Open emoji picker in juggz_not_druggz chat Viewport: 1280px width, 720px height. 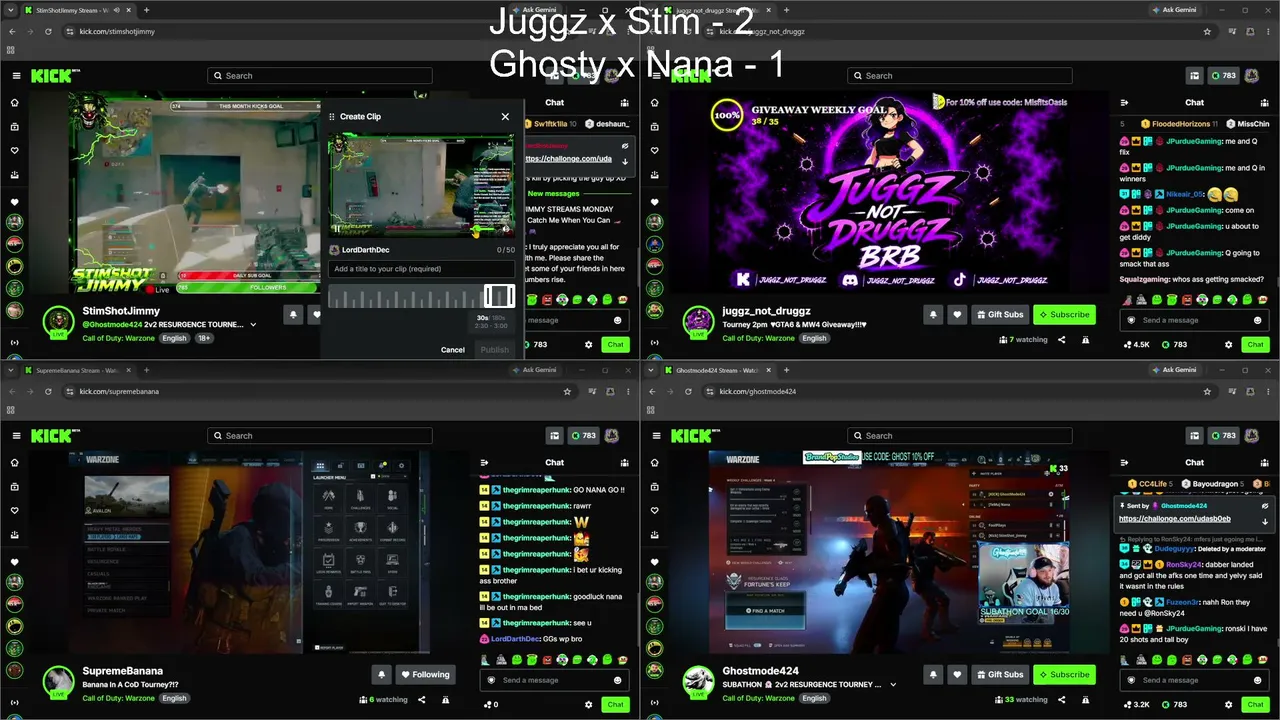(x=1257, y=320)
